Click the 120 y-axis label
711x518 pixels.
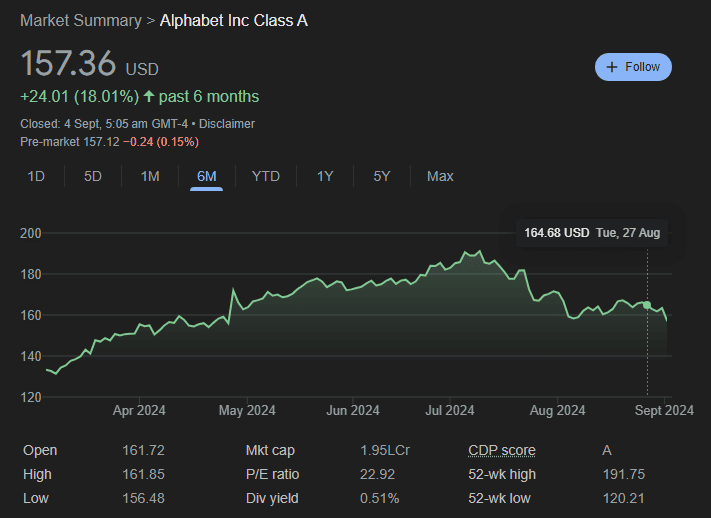[30, 397]
